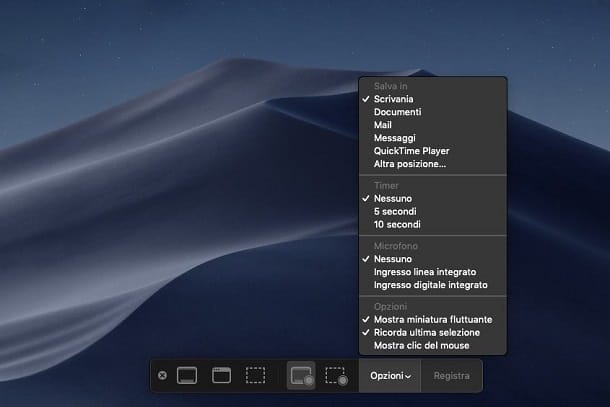Select the capture selected window icon
Viewport: 610px width, 407px height.
click(221, 375)
